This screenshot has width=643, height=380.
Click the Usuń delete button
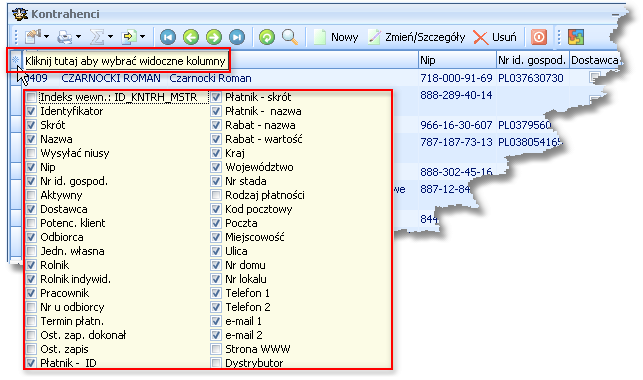[x=495, y=37]
